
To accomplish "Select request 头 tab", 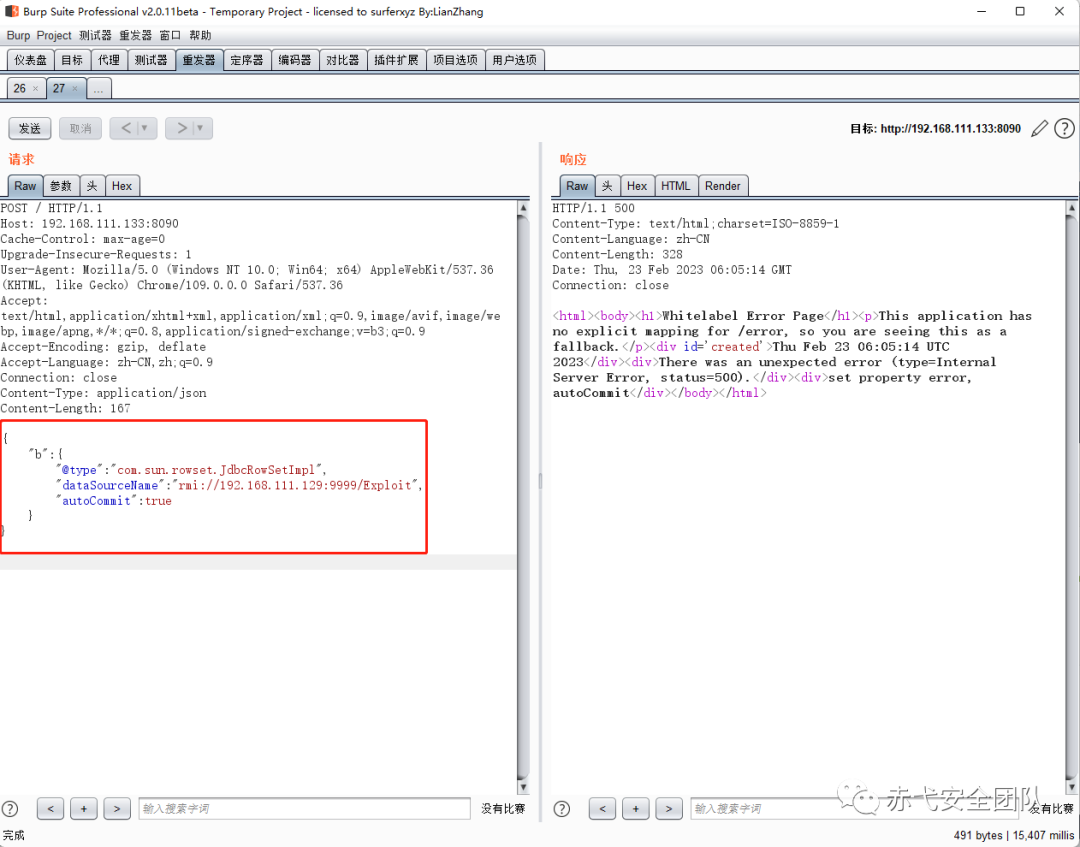I will [92, 186].
